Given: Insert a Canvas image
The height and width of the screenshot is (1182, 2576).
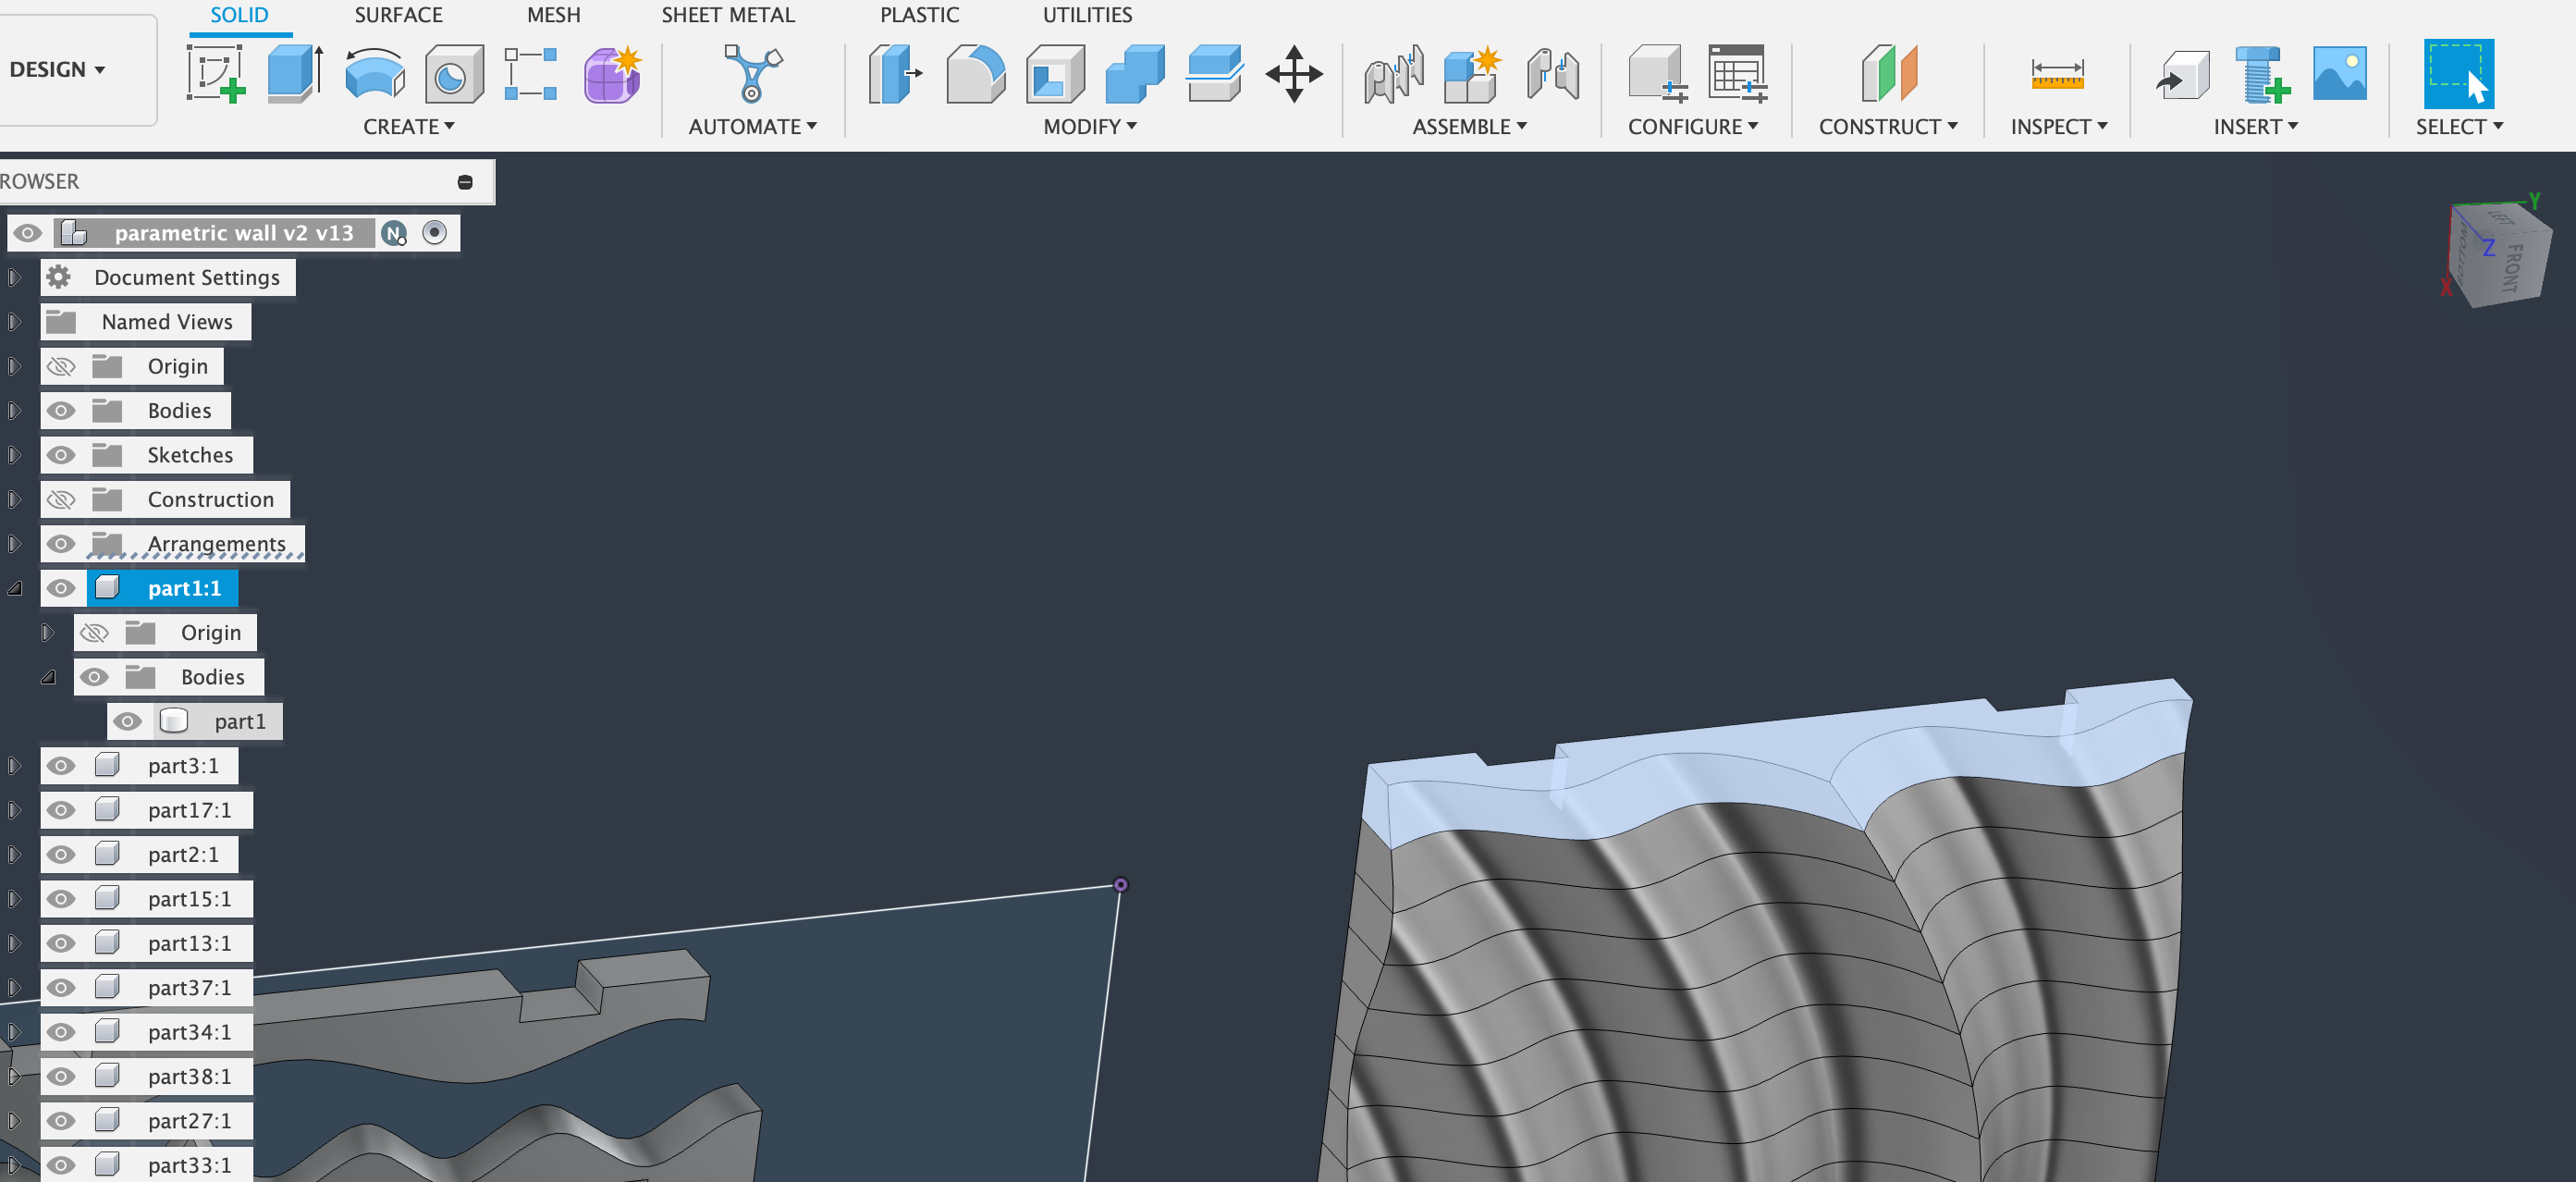Looking at the screenshot, I should [2340, 73].
